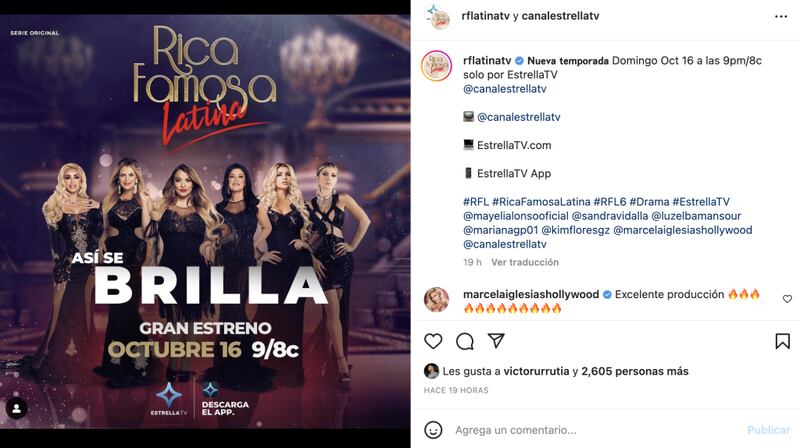Click Publicar to post the comment
800x448 pixels.
point(768,430)
